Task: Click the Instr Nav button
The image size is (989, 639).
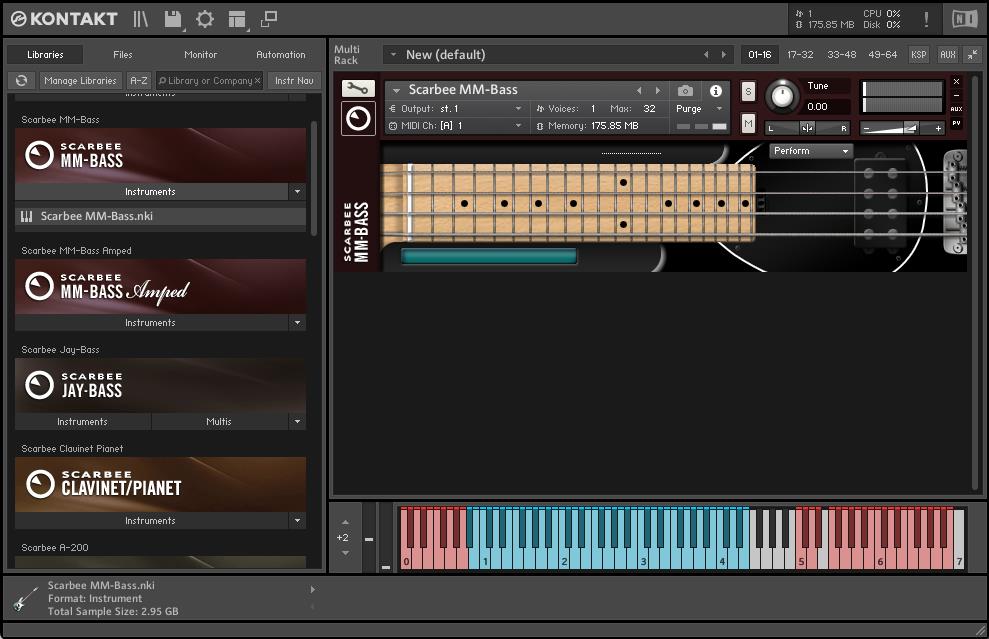Action: [293, 81]
